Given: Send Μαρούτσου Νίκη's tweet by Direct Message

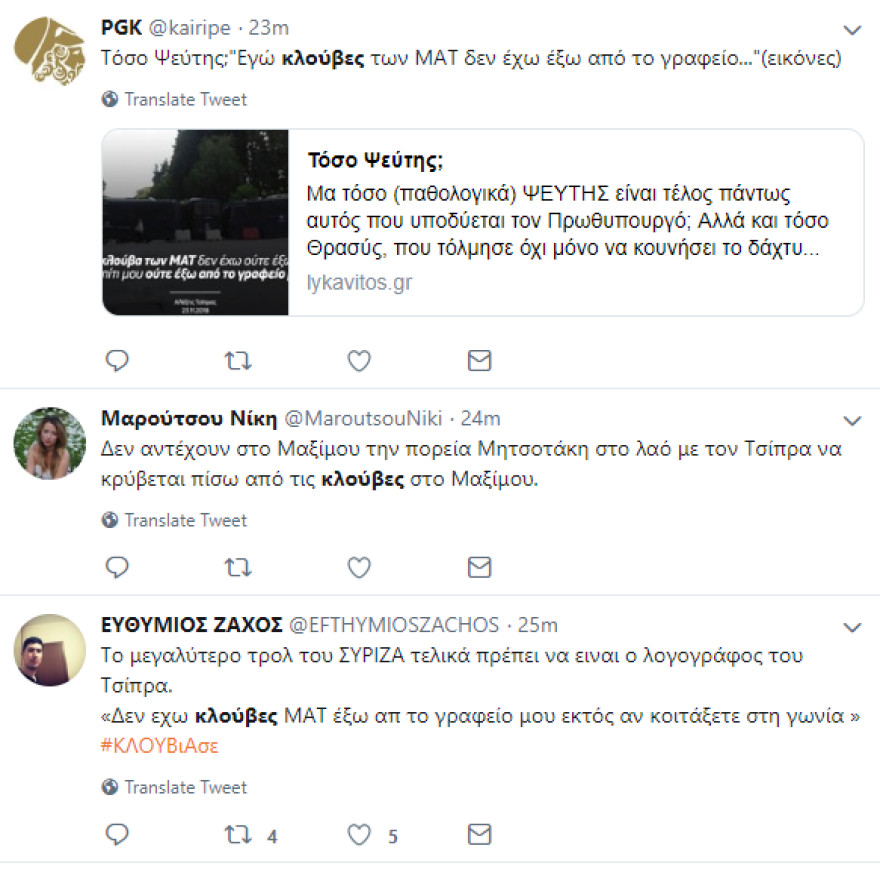Looking at the screenshot, I should pos(479,566).
